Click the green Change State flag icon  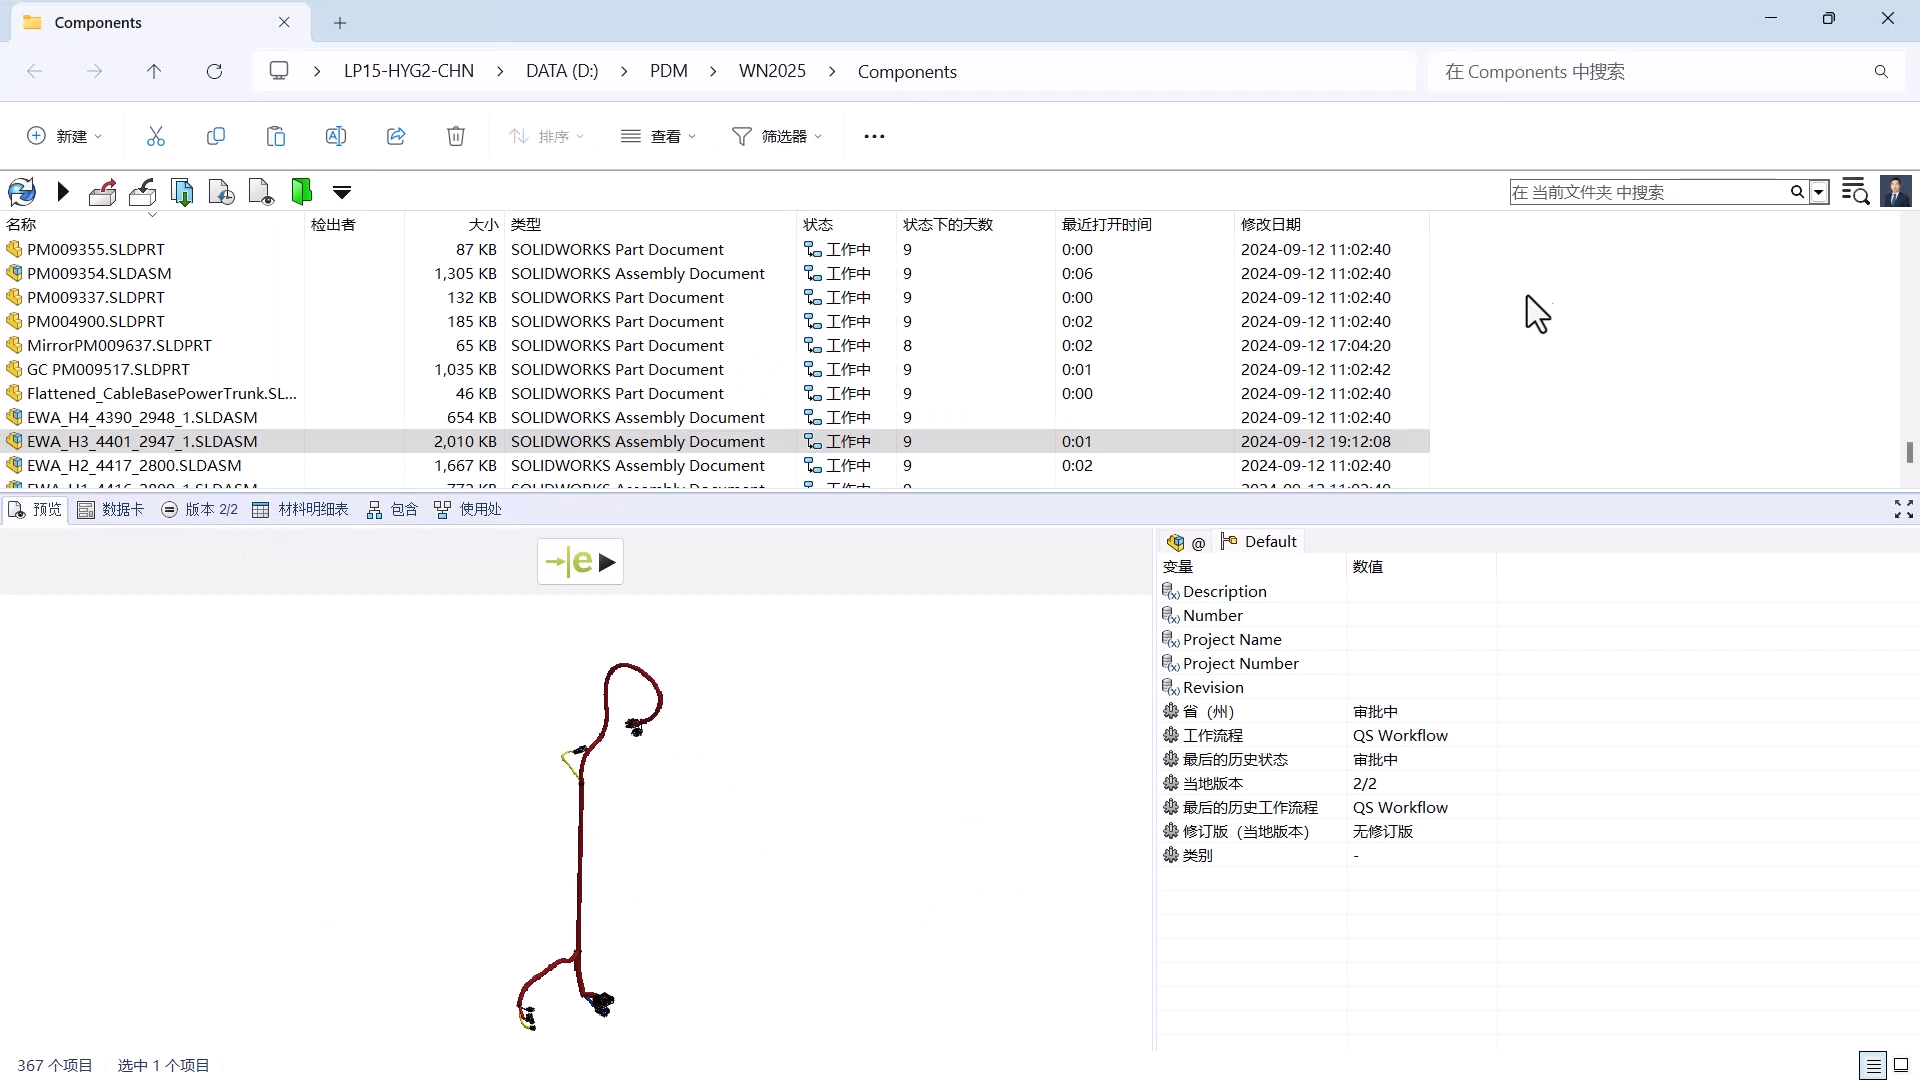301,192
